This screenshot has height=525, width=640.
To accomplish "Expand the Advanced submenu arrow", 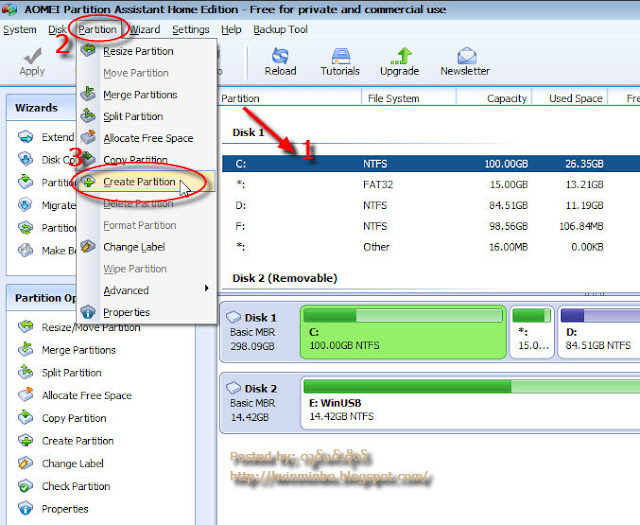I will [207, 288].
